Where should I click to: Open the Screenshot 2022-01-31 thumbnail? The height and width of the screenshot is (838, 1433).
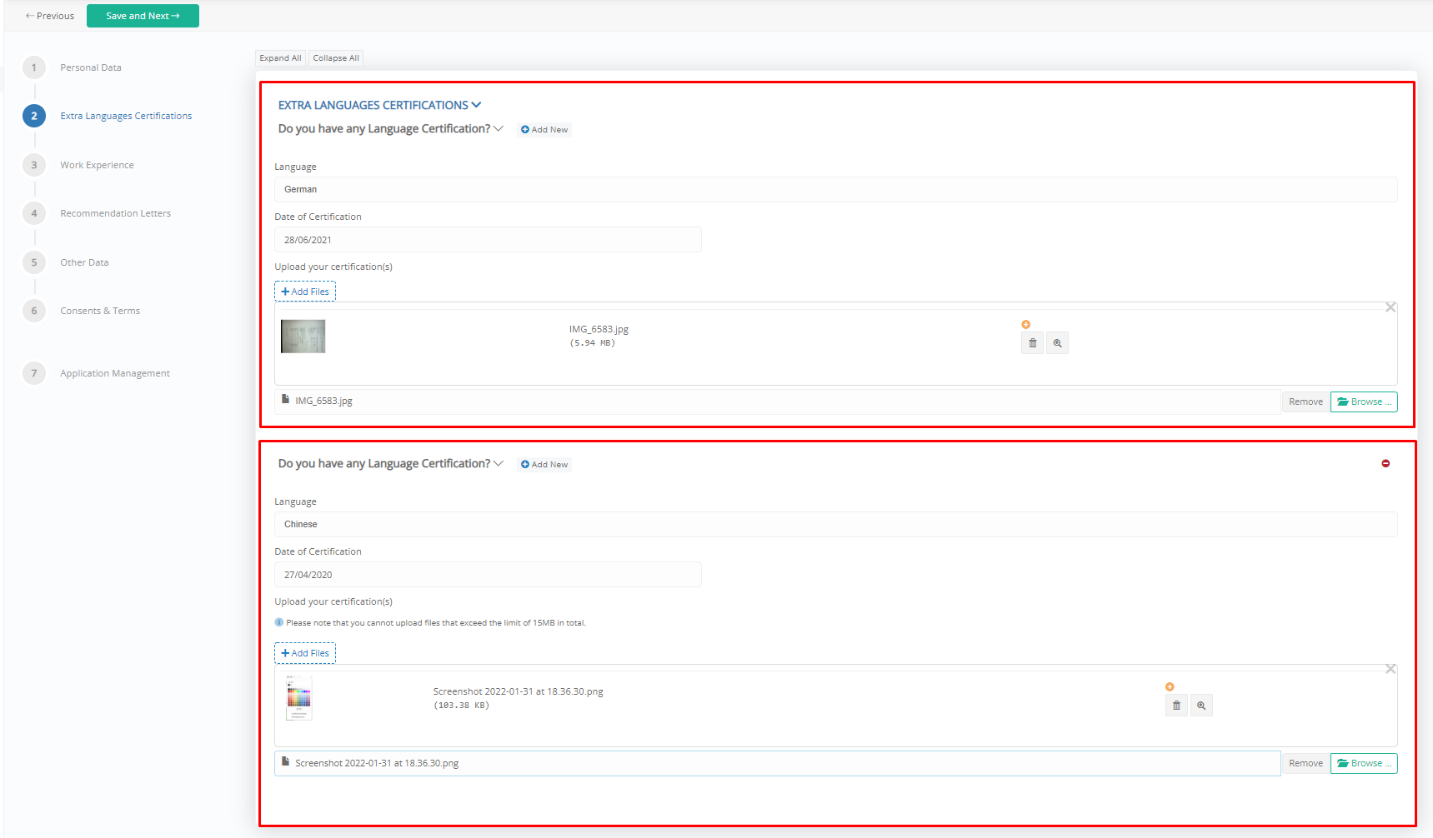[x=299, y=698]
